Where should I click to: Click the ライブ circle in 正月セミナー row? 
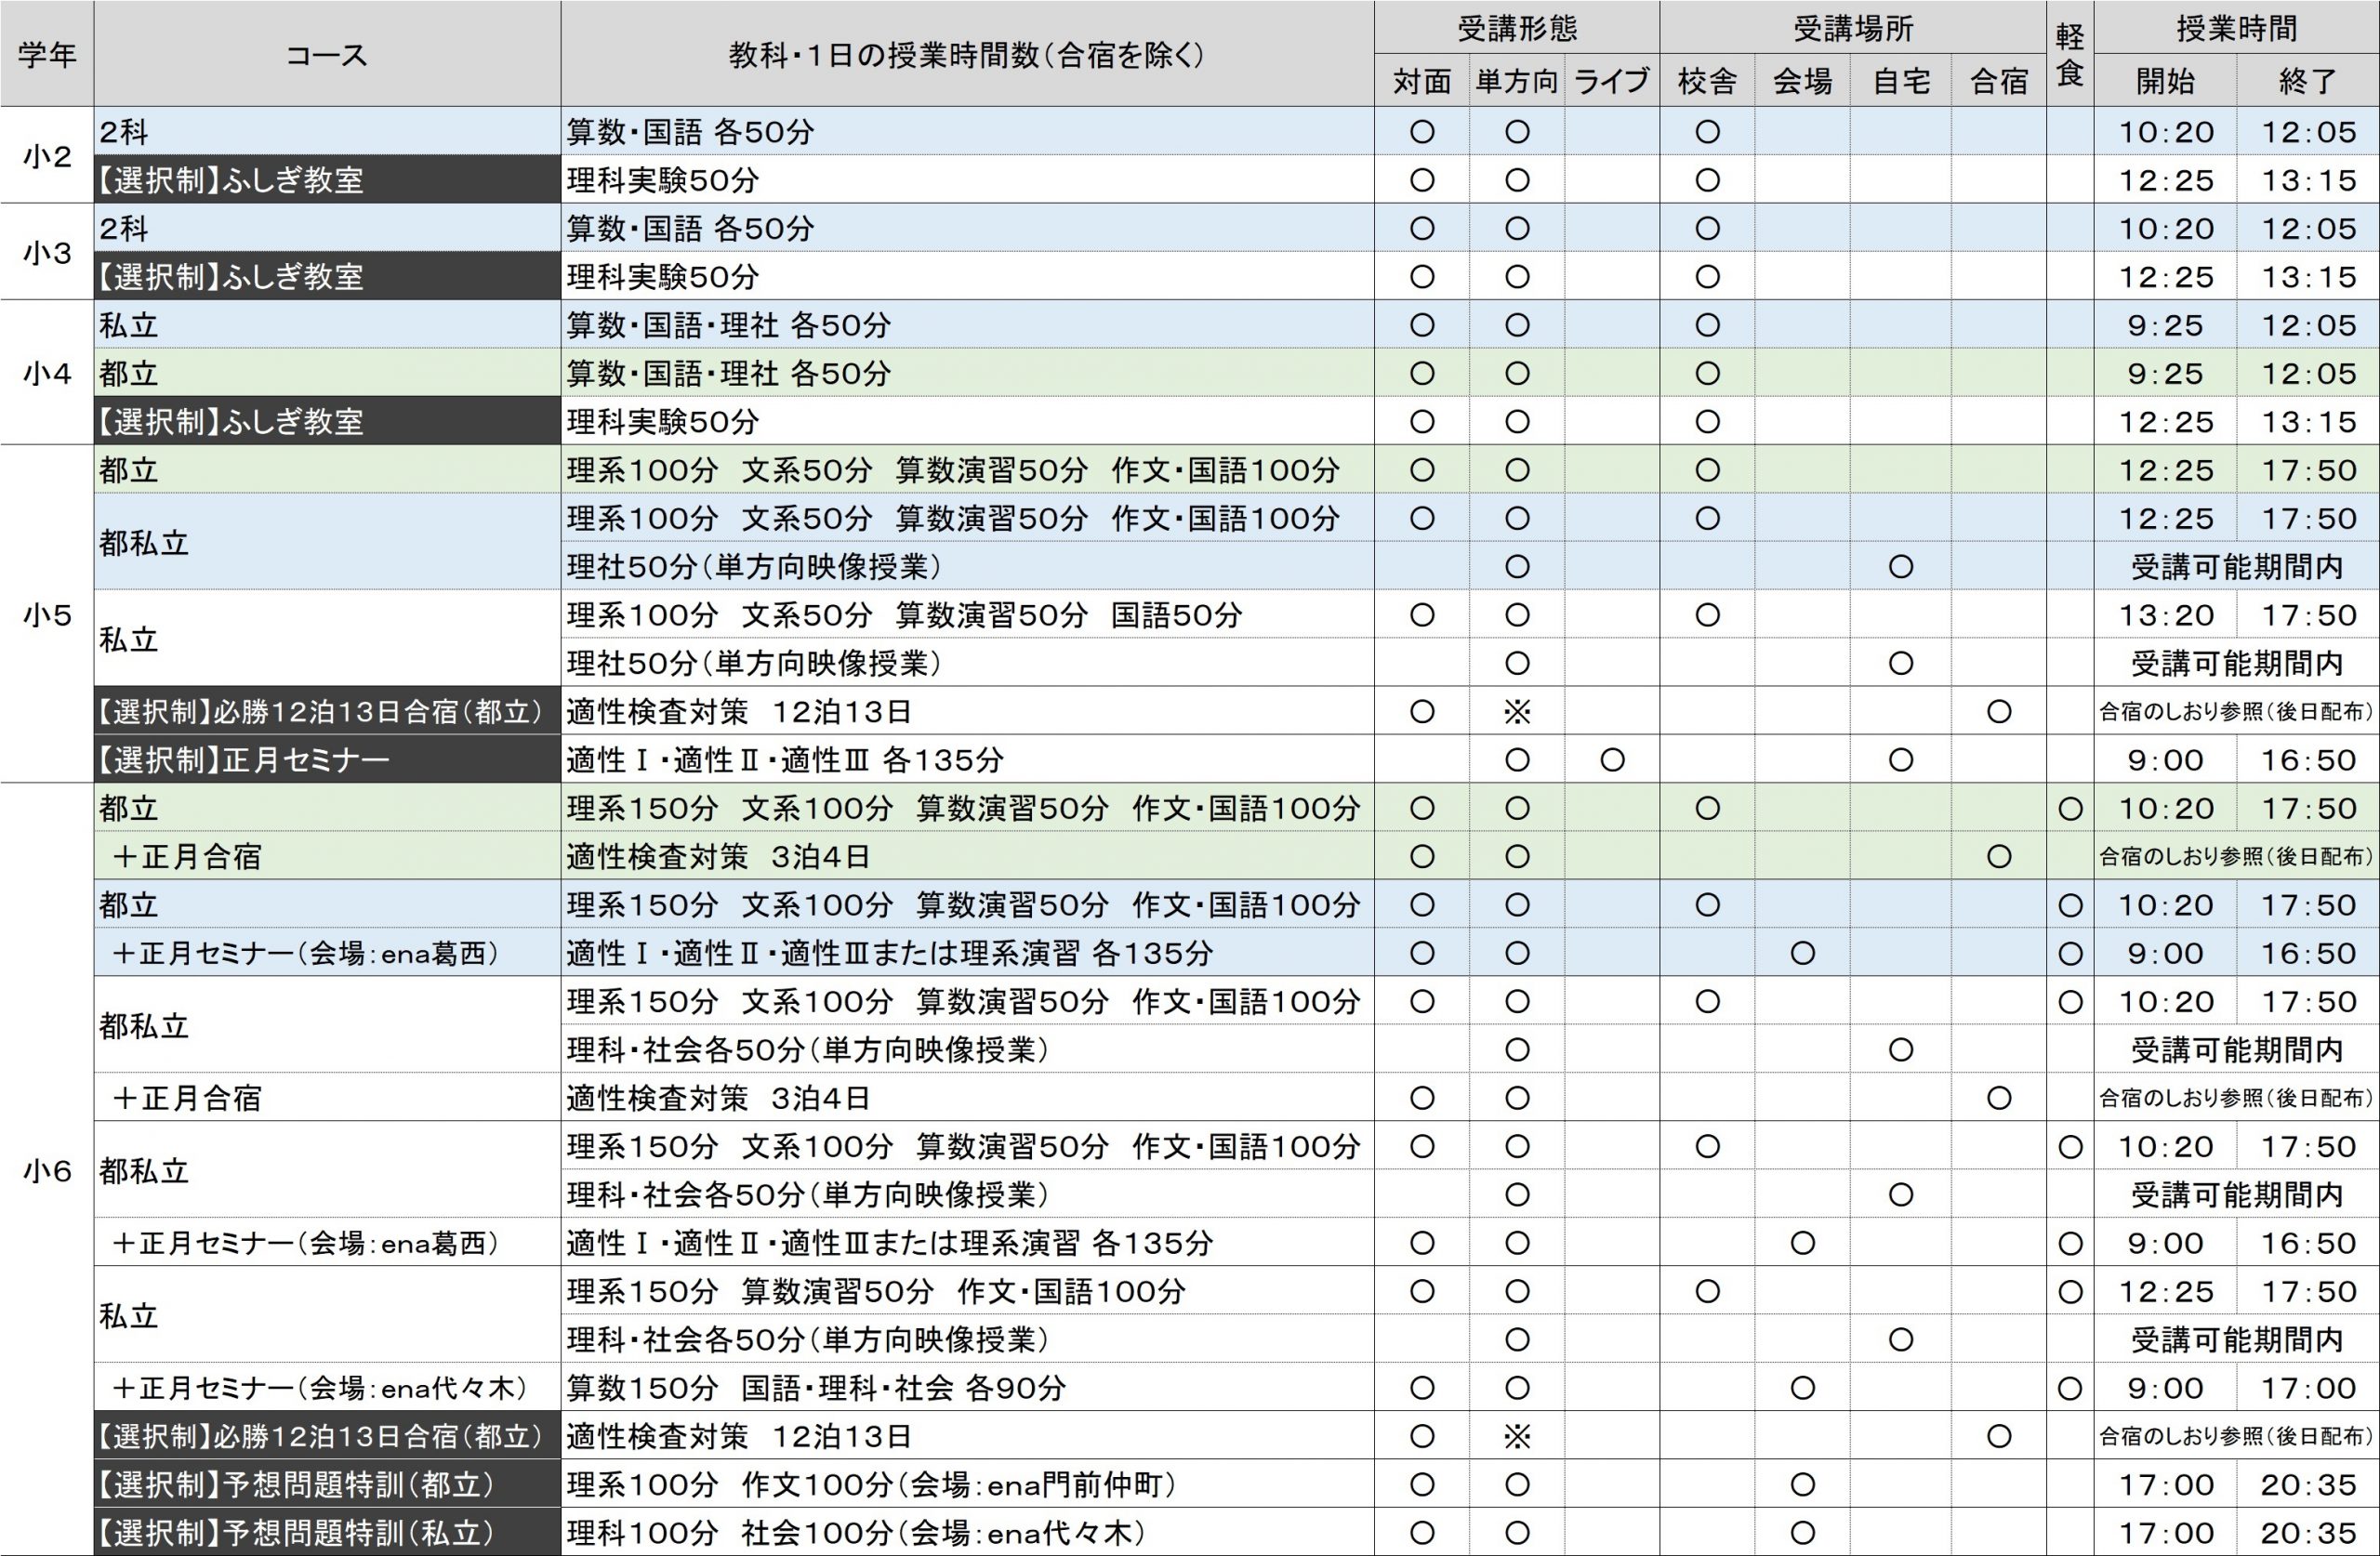click(x=1612, y=760)
